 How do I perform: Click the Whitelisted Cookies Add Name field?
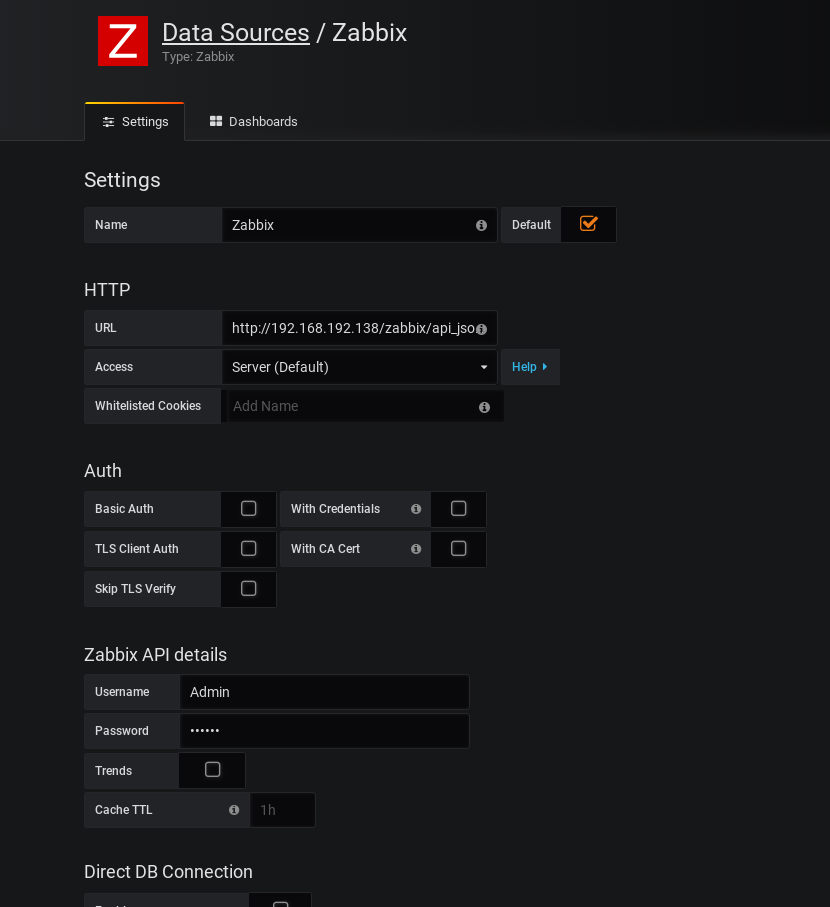(x=366, y=406)
